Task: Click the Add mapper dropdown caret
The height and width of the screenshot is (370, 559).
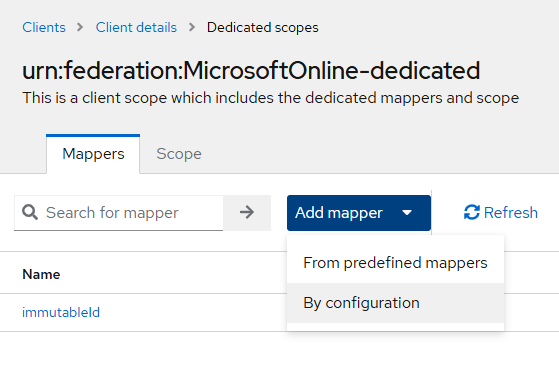Action: tap(407, 213)
